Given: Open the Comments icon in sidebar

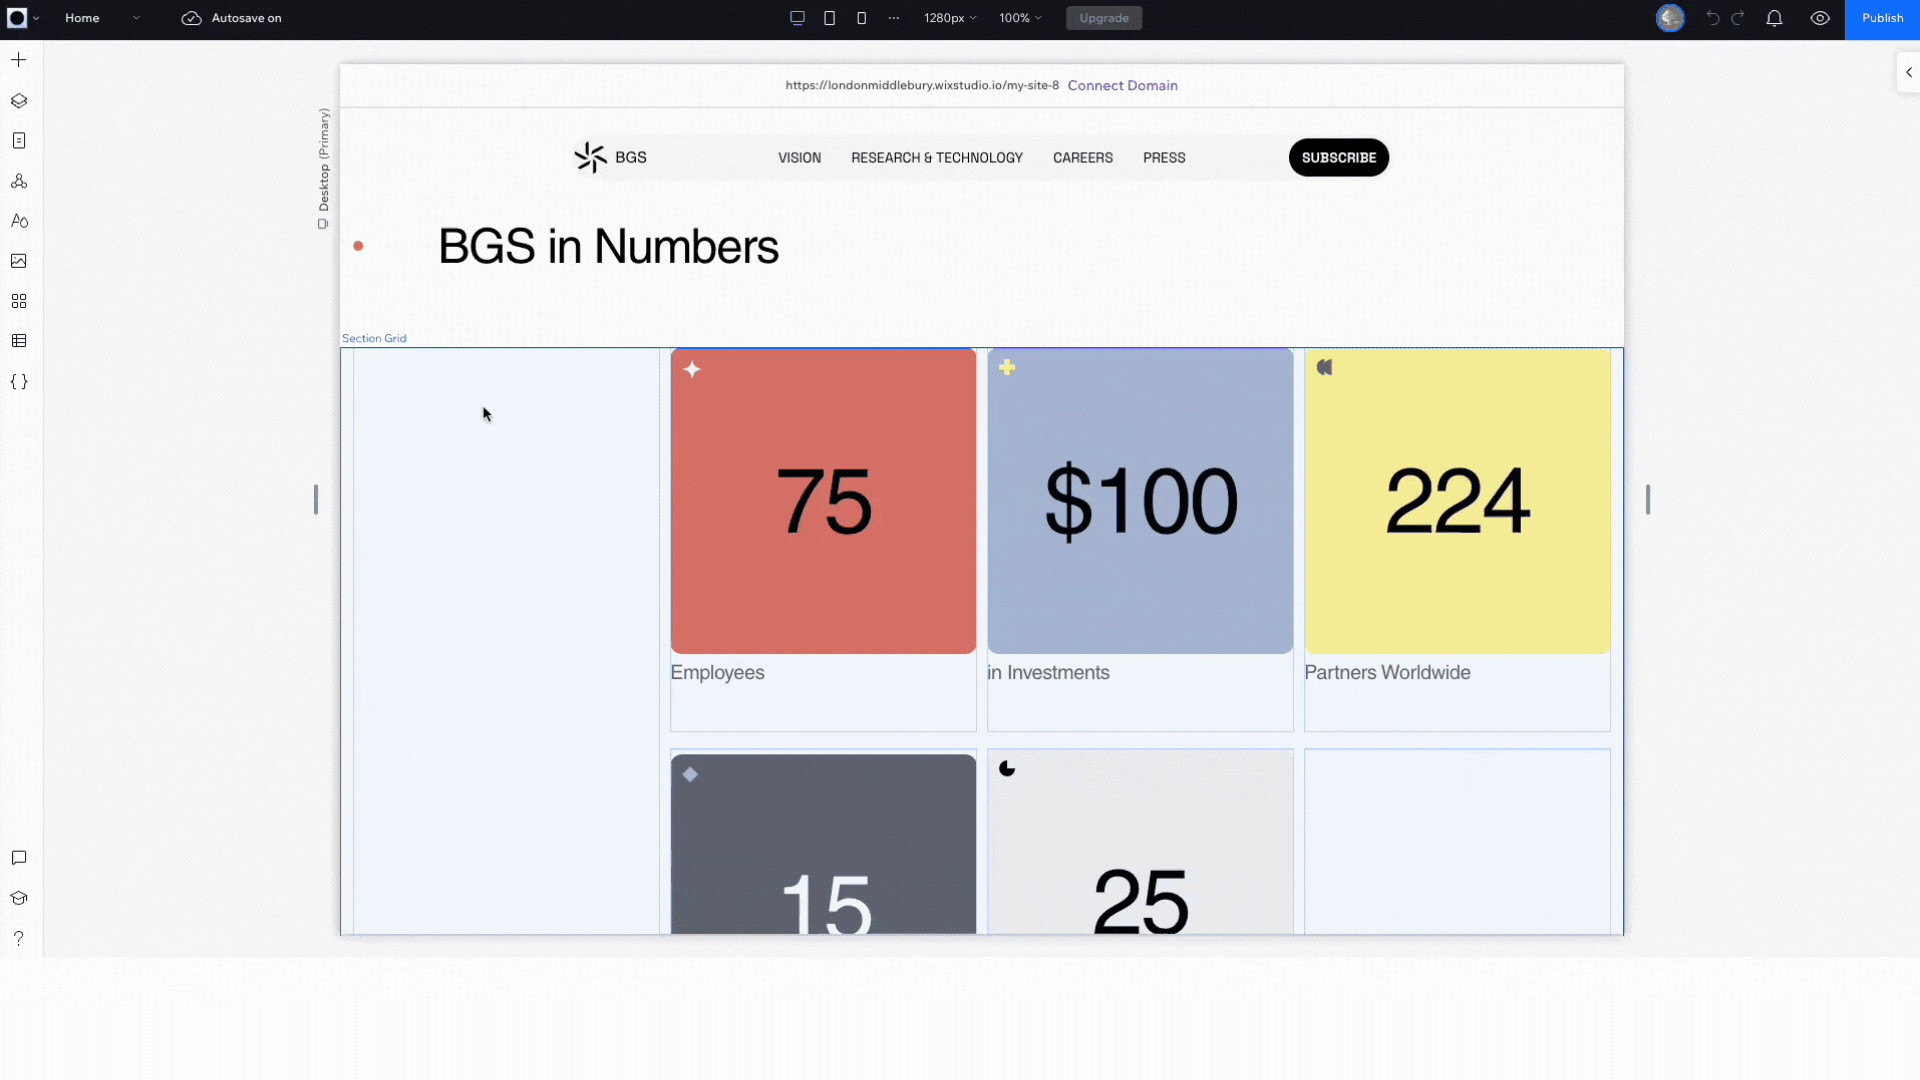Looking at the screenshot, I should click(19, 858).
